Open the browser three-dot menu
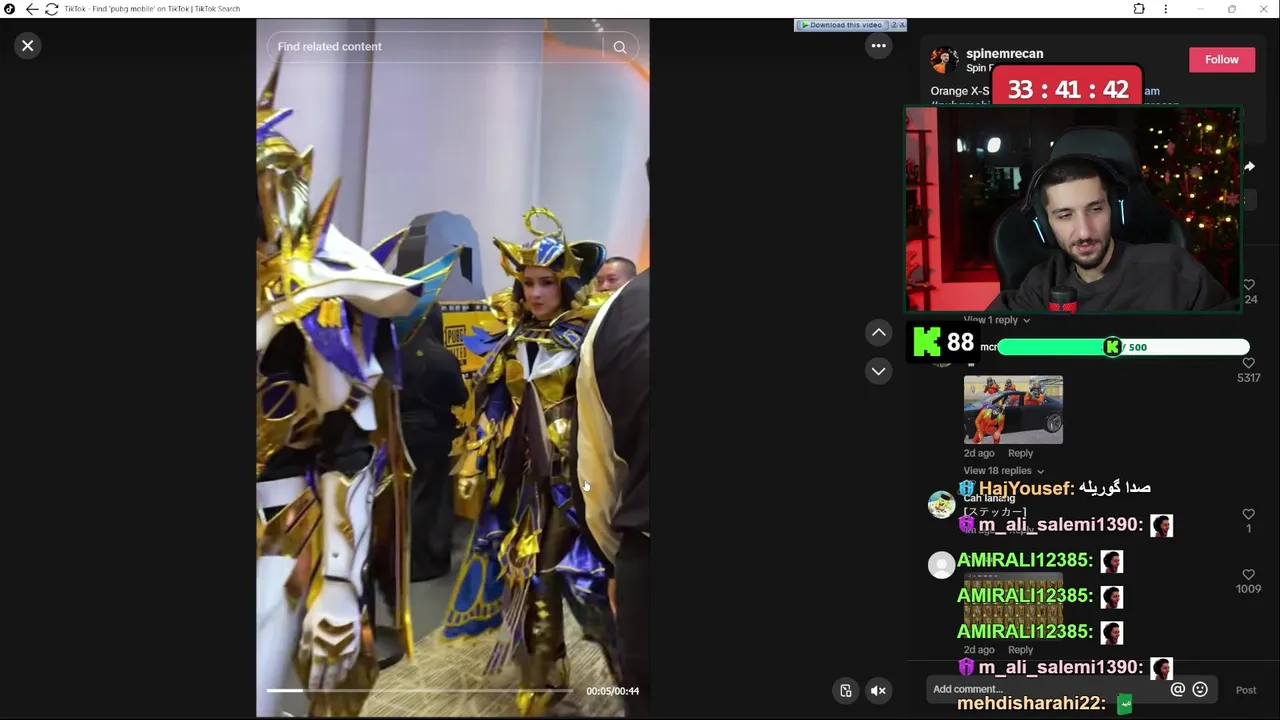1280x720 pixels. pyautogui.click(x=1165, y=9)
